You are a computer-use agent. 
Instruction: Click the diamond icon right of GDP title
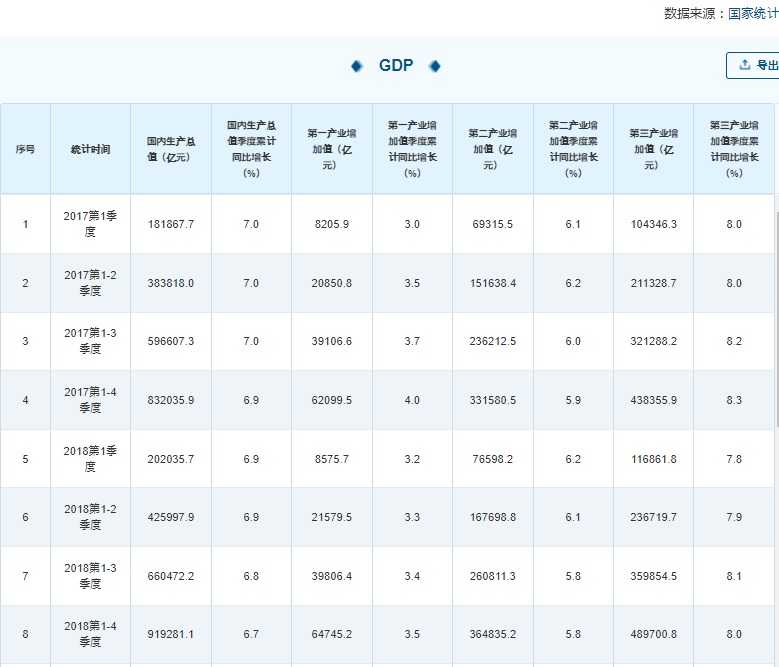(434, 66)
